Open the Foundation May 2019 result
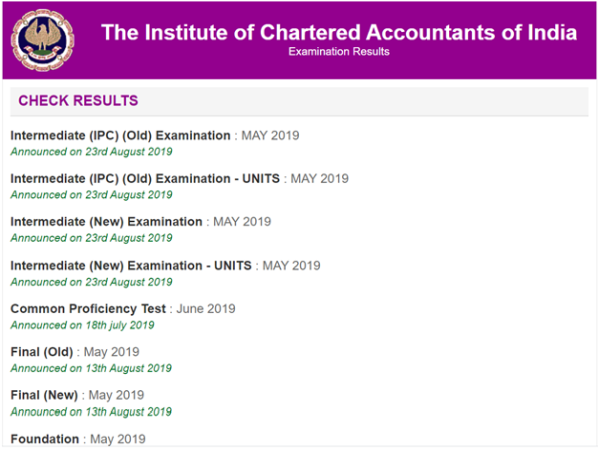The height and width of the screenshot is (450, 600). 45,438
